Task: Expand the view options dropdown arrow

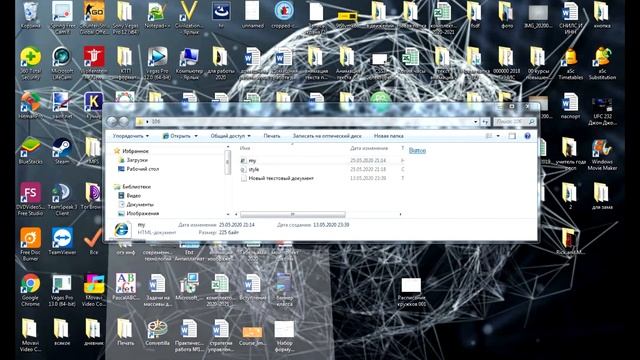Action: click(498, 136)
